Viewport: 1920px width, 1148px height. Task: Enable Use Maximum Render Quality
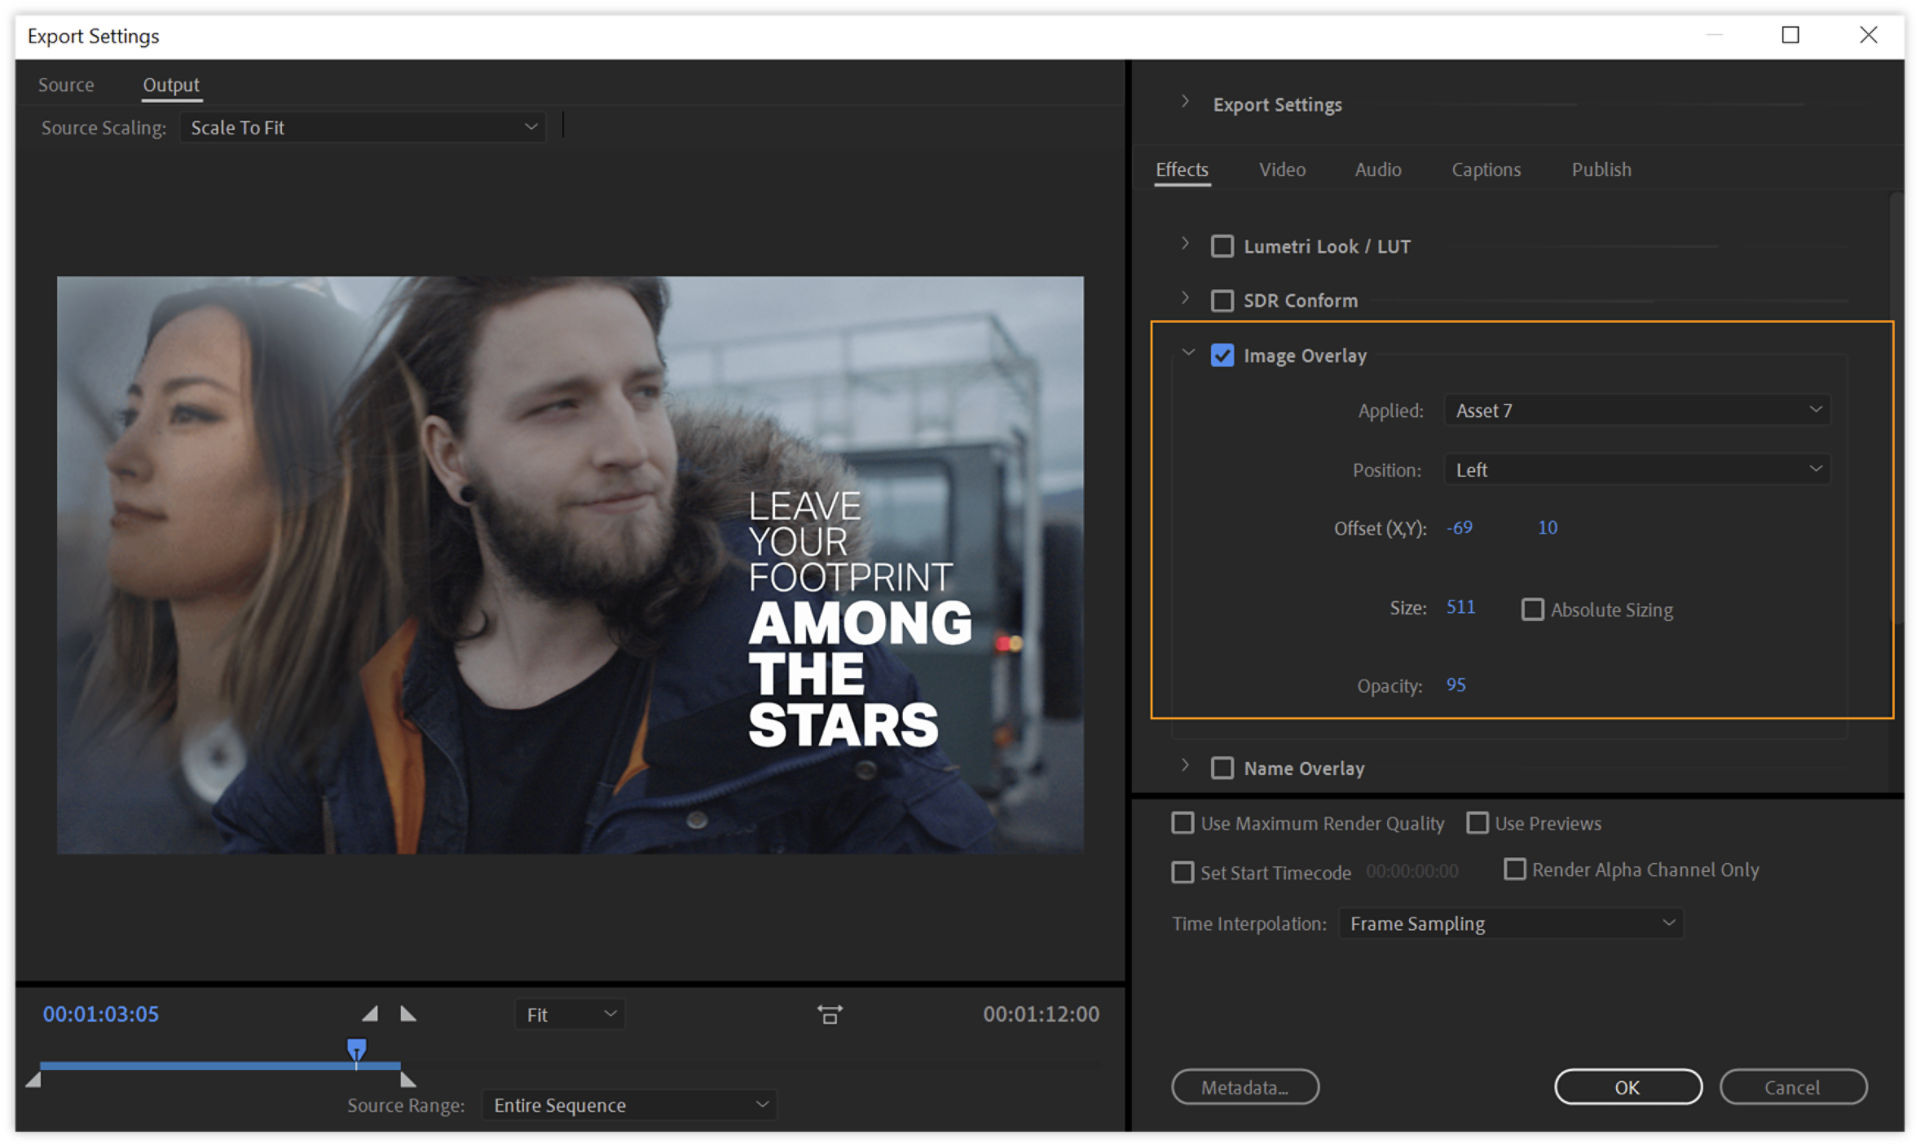[1182, 822]
